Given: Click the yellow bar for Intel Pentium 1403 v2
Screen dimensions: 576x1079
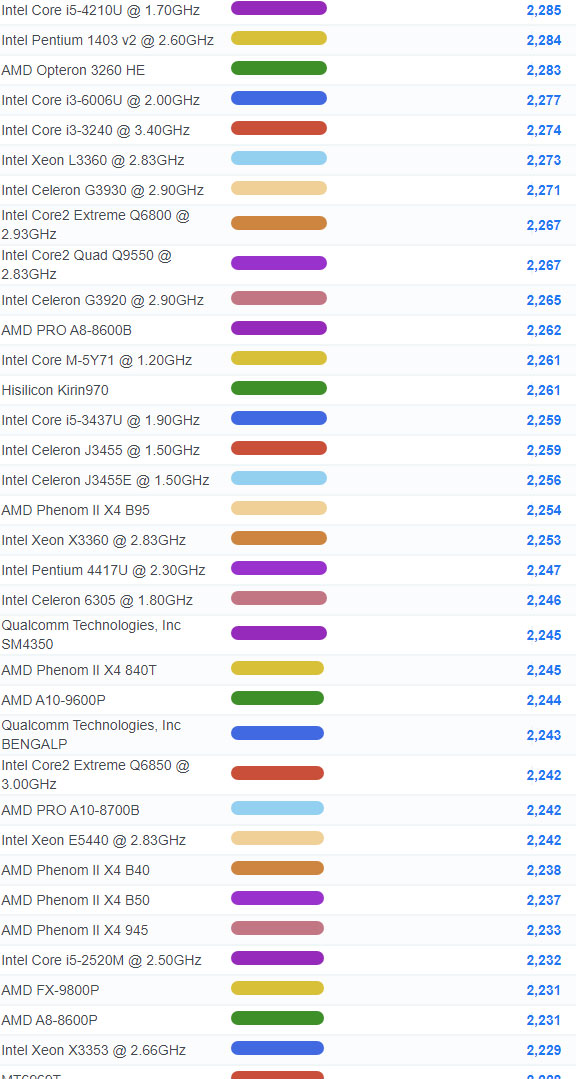Looking at the screenshot, I should [279, 38].
